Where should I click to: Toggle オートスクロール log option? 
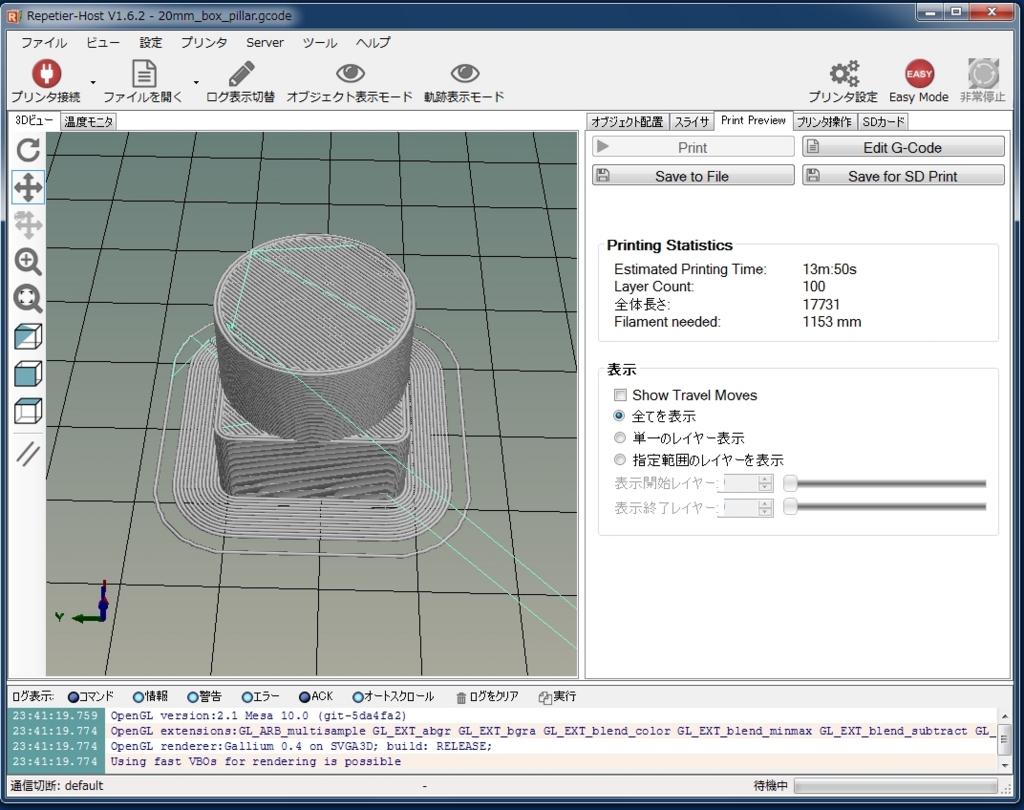point(393,697)
